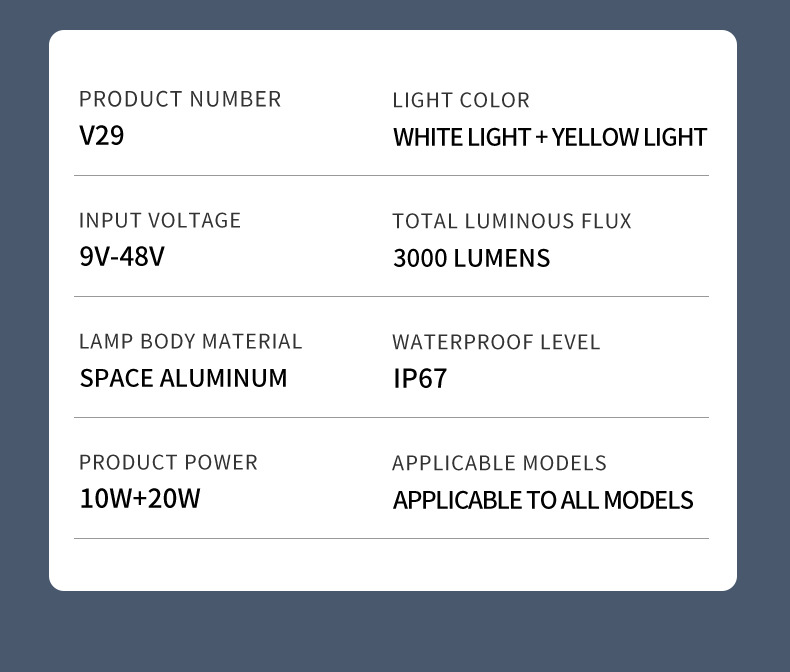Screen dimensions: 790x672
Task: Click the LIGHT COLOR heading
Action: (461, 100)
